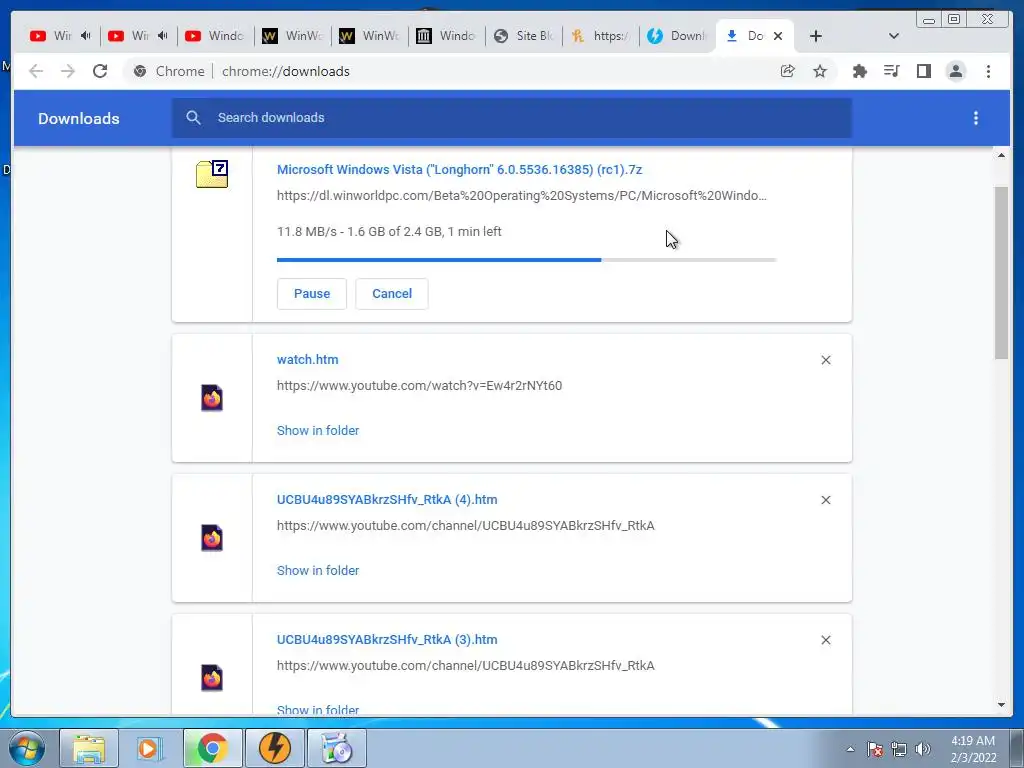Screen dimensions: 1024x768
Task: Open a new tab with the plus button
Action: point(815,36)
